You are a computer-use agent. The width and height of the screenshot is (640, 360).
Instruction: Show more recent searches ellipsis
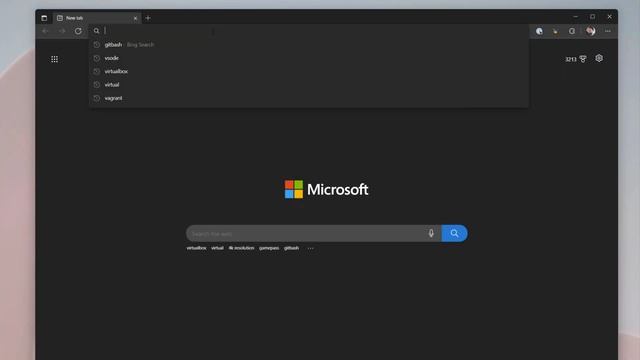[x=311, y=248]
